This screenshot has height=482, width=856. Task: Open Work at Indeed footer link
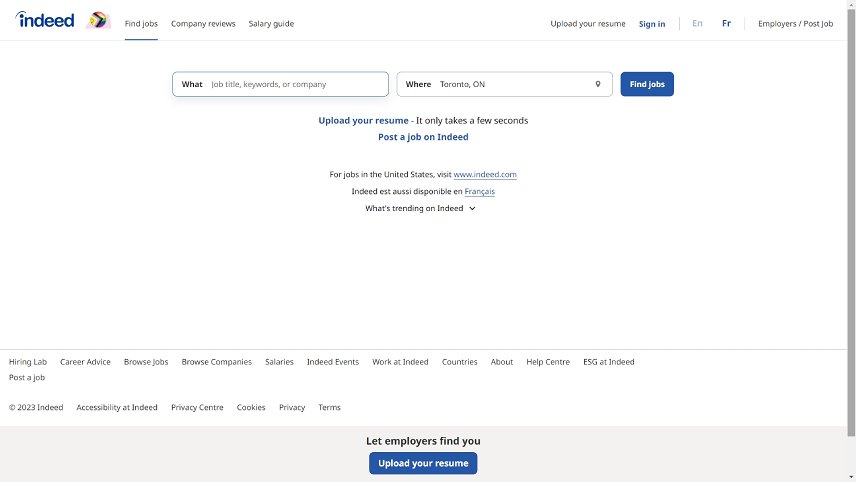(x=400, y=362)
